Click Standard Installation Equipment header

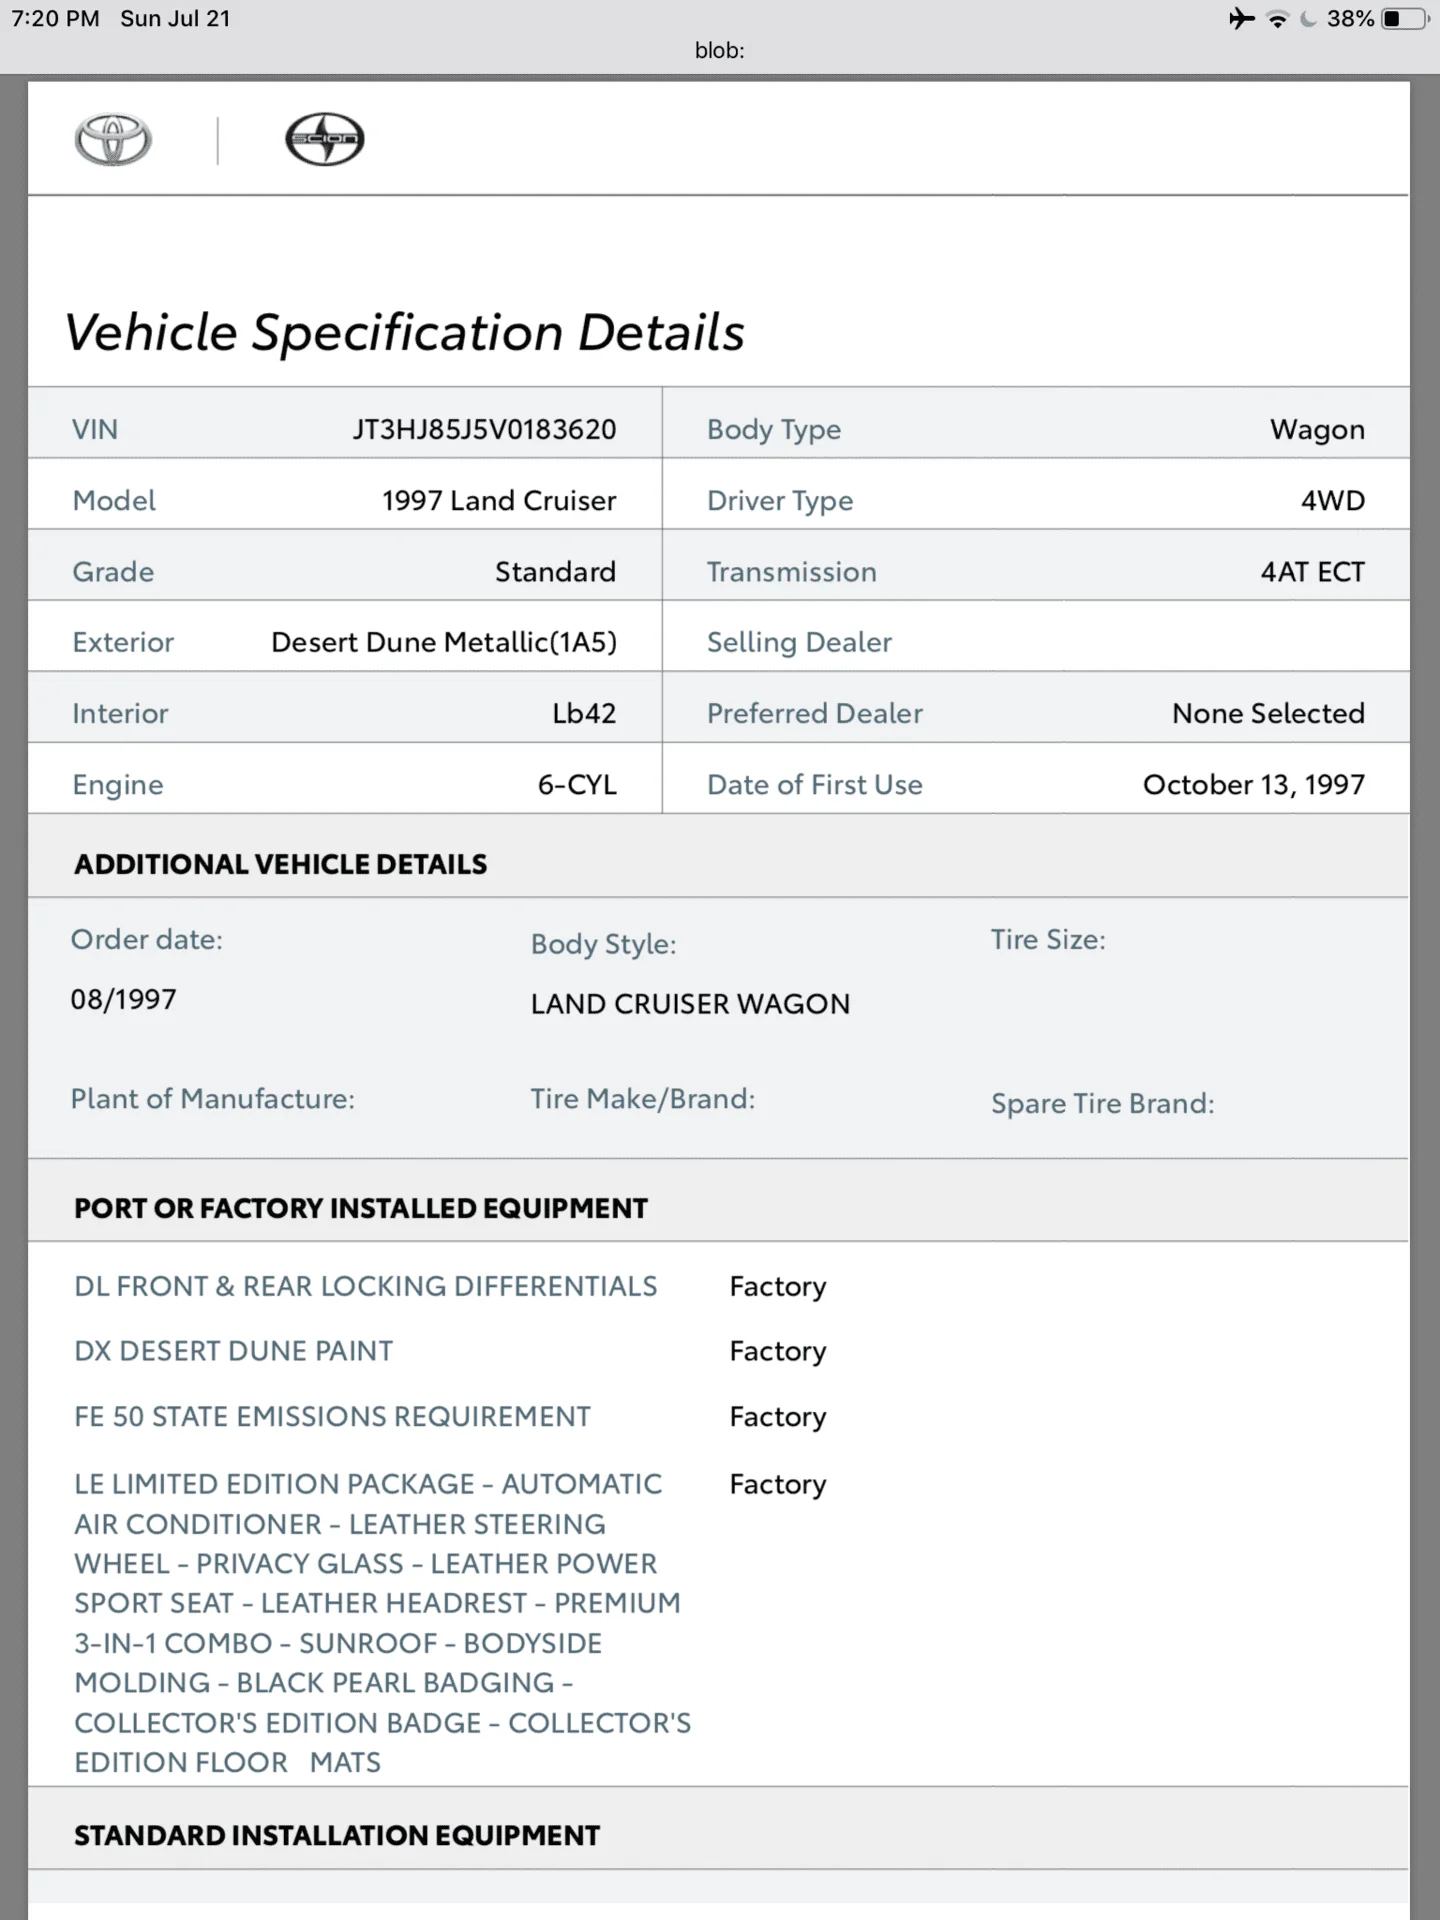click(337, 1836)
